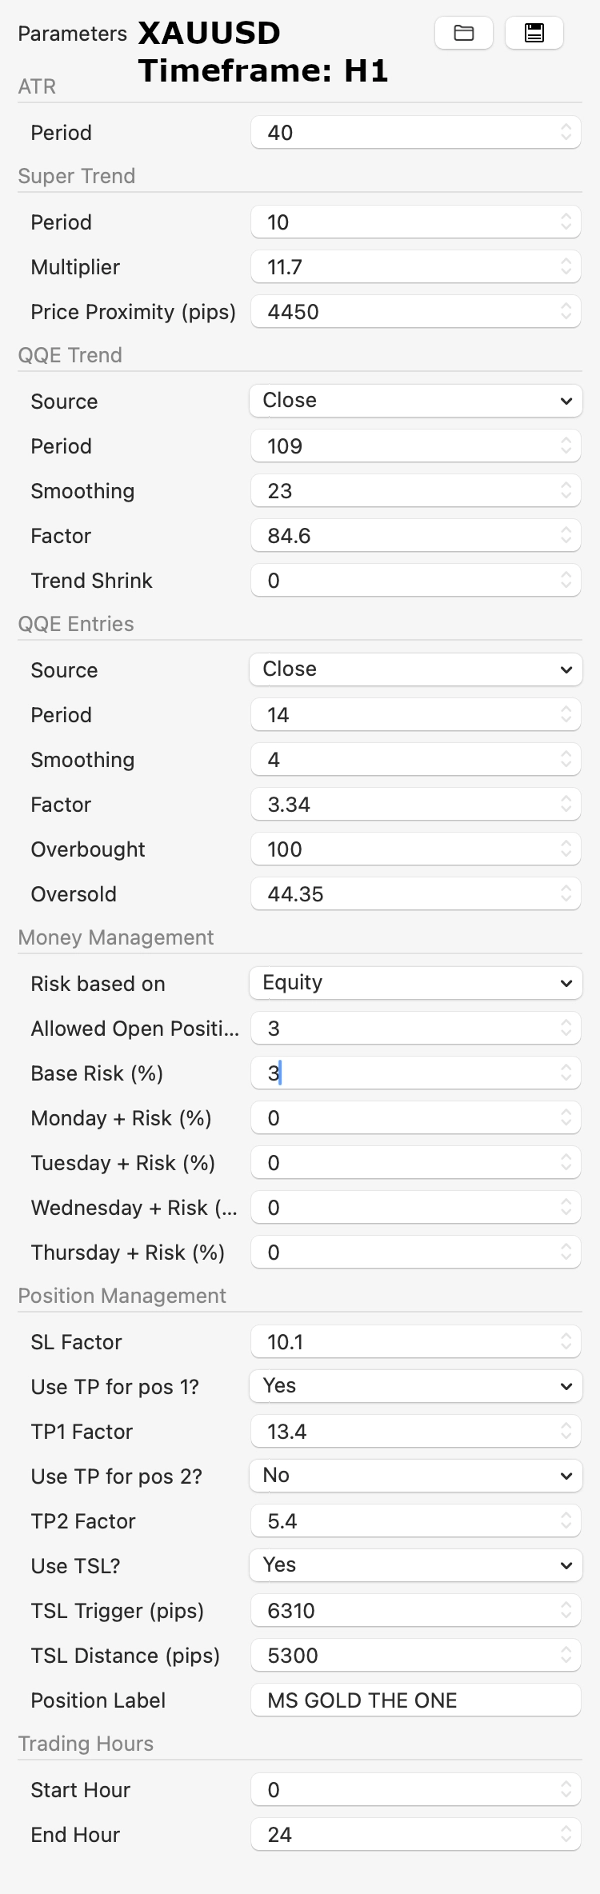Open the QQE Trend Source dropdown
This screenshot has height=1894, width=600.
pyautogui.click(x=415, y=401)
